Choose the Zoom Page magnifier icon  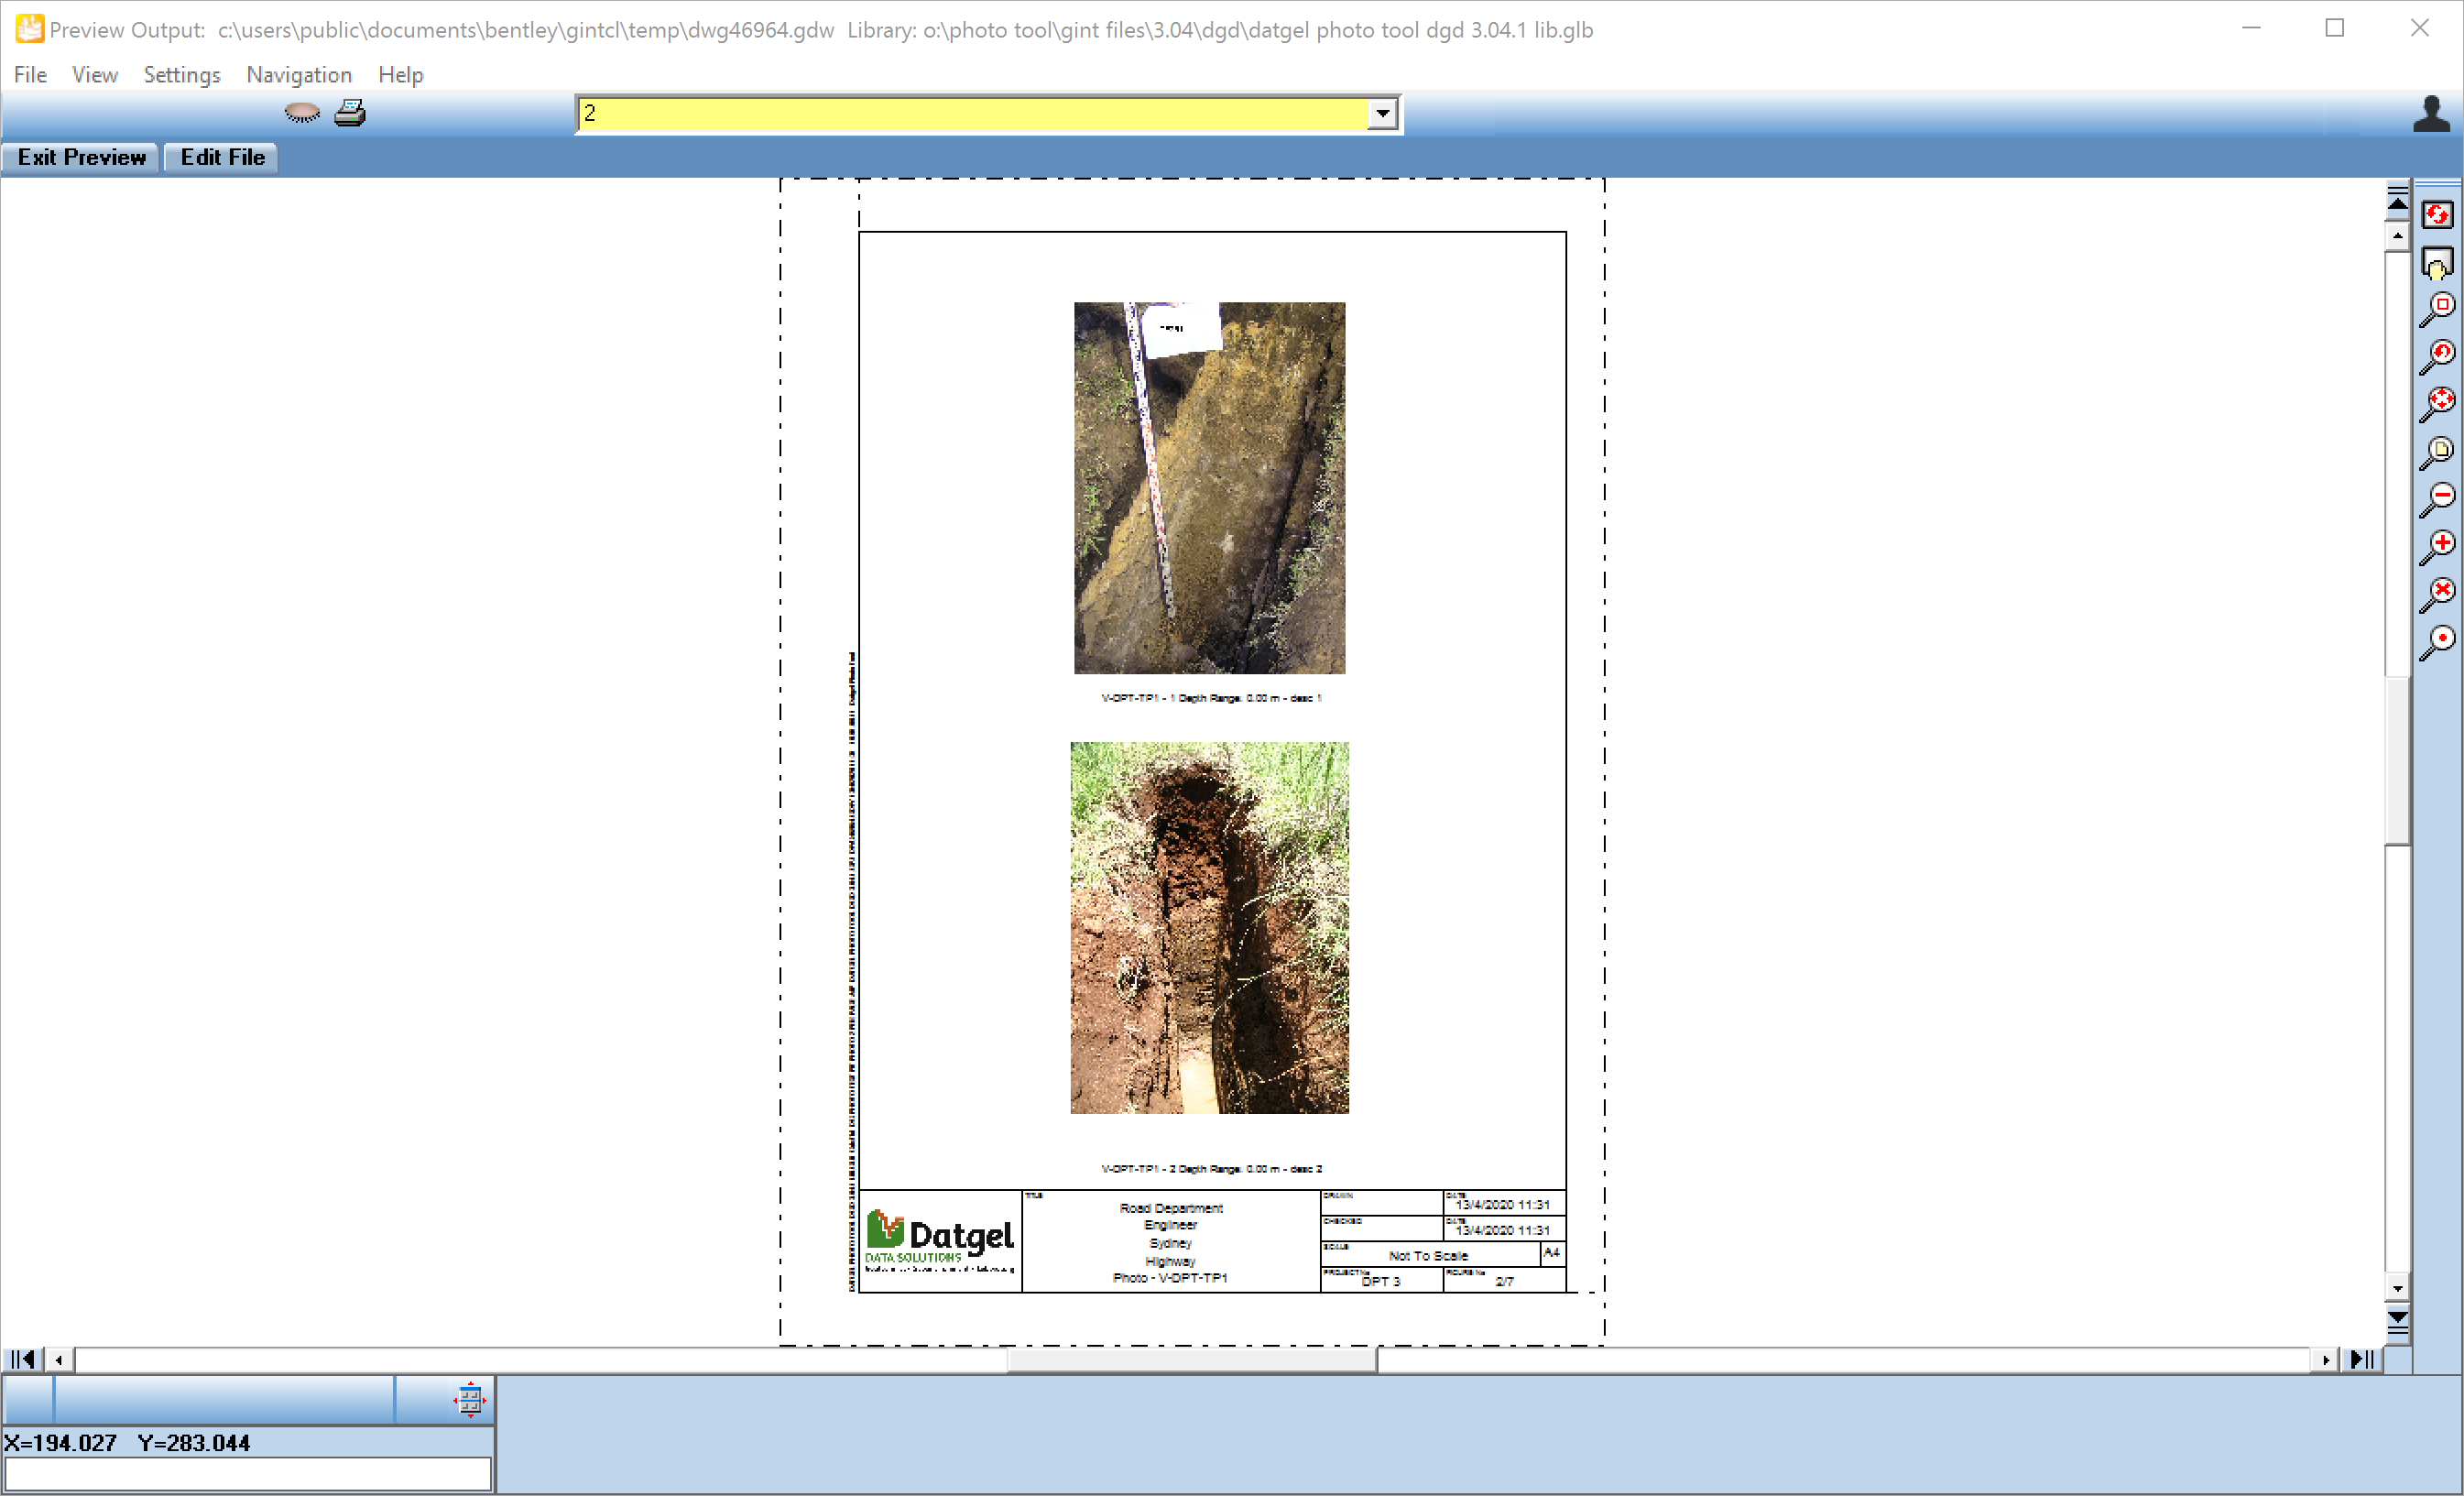[x=2440, y=450]
